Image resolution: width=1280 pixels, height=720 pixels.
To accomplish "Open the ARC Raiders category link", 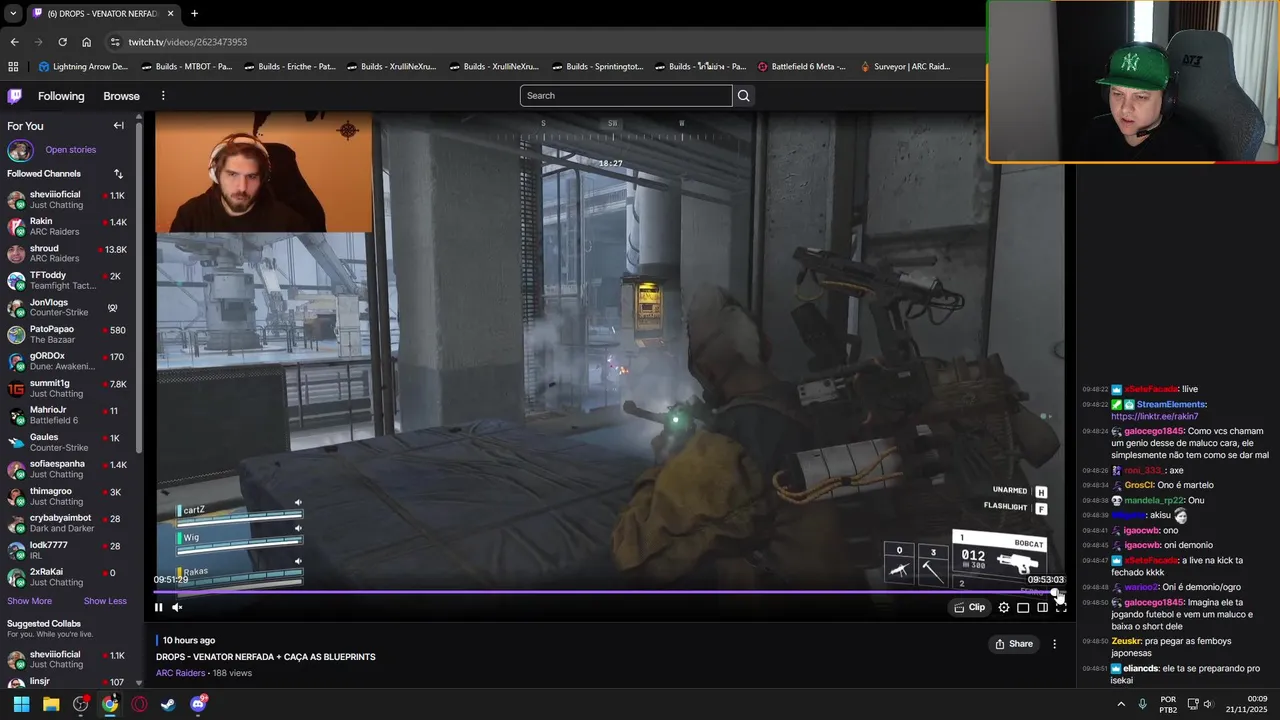I will click(181, 673).
